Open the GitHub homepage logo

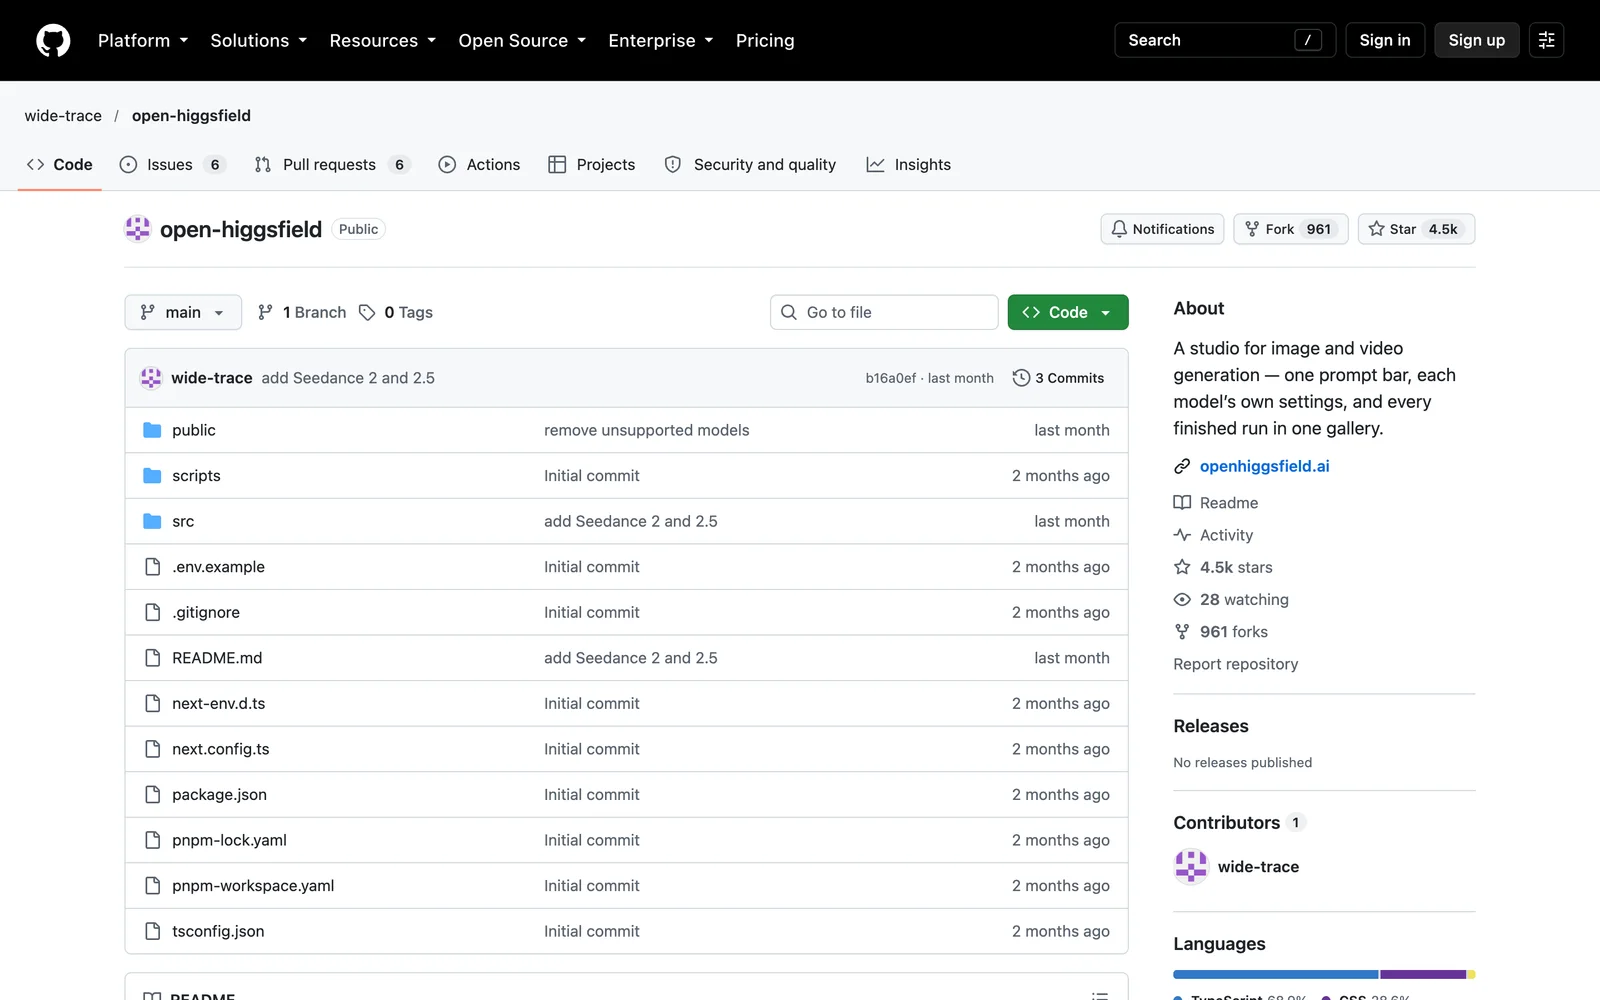[53, 40]
